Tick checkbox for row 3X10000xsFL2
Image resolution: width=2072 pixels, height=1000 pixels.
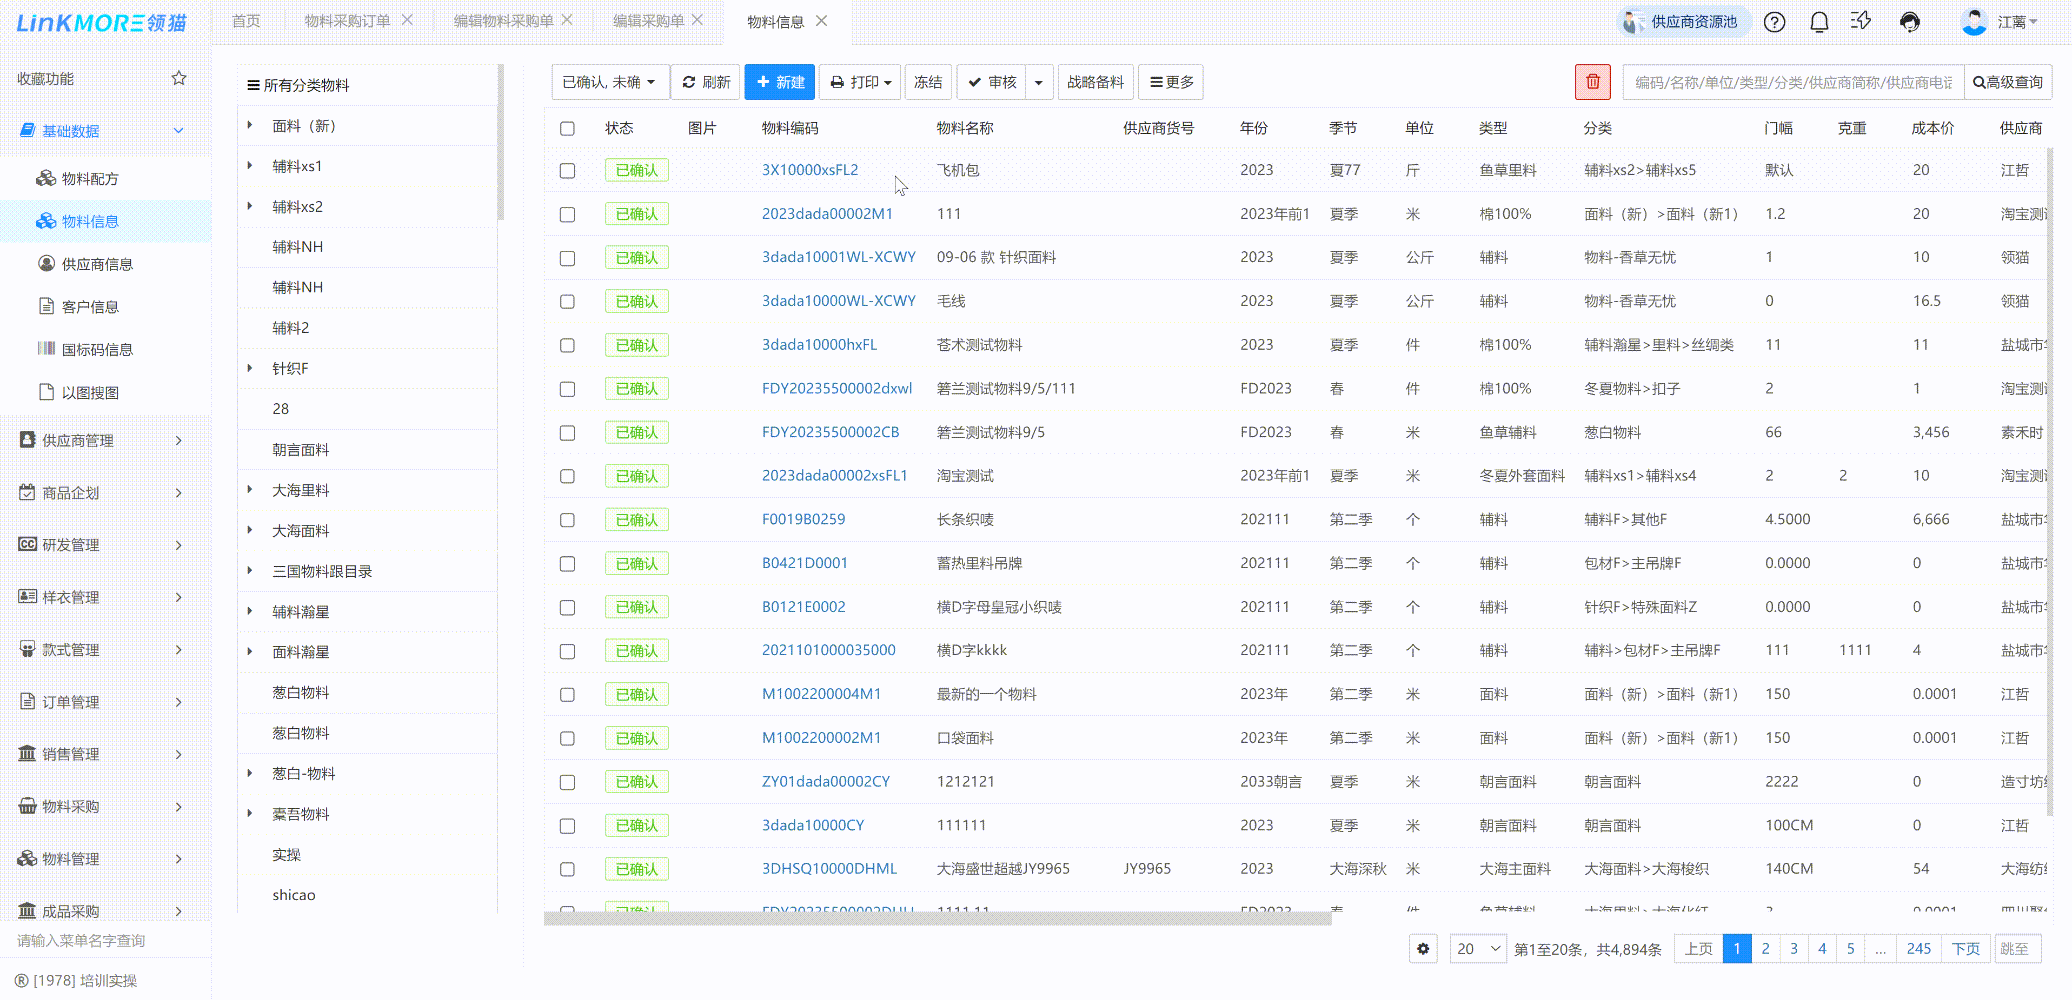567,171
